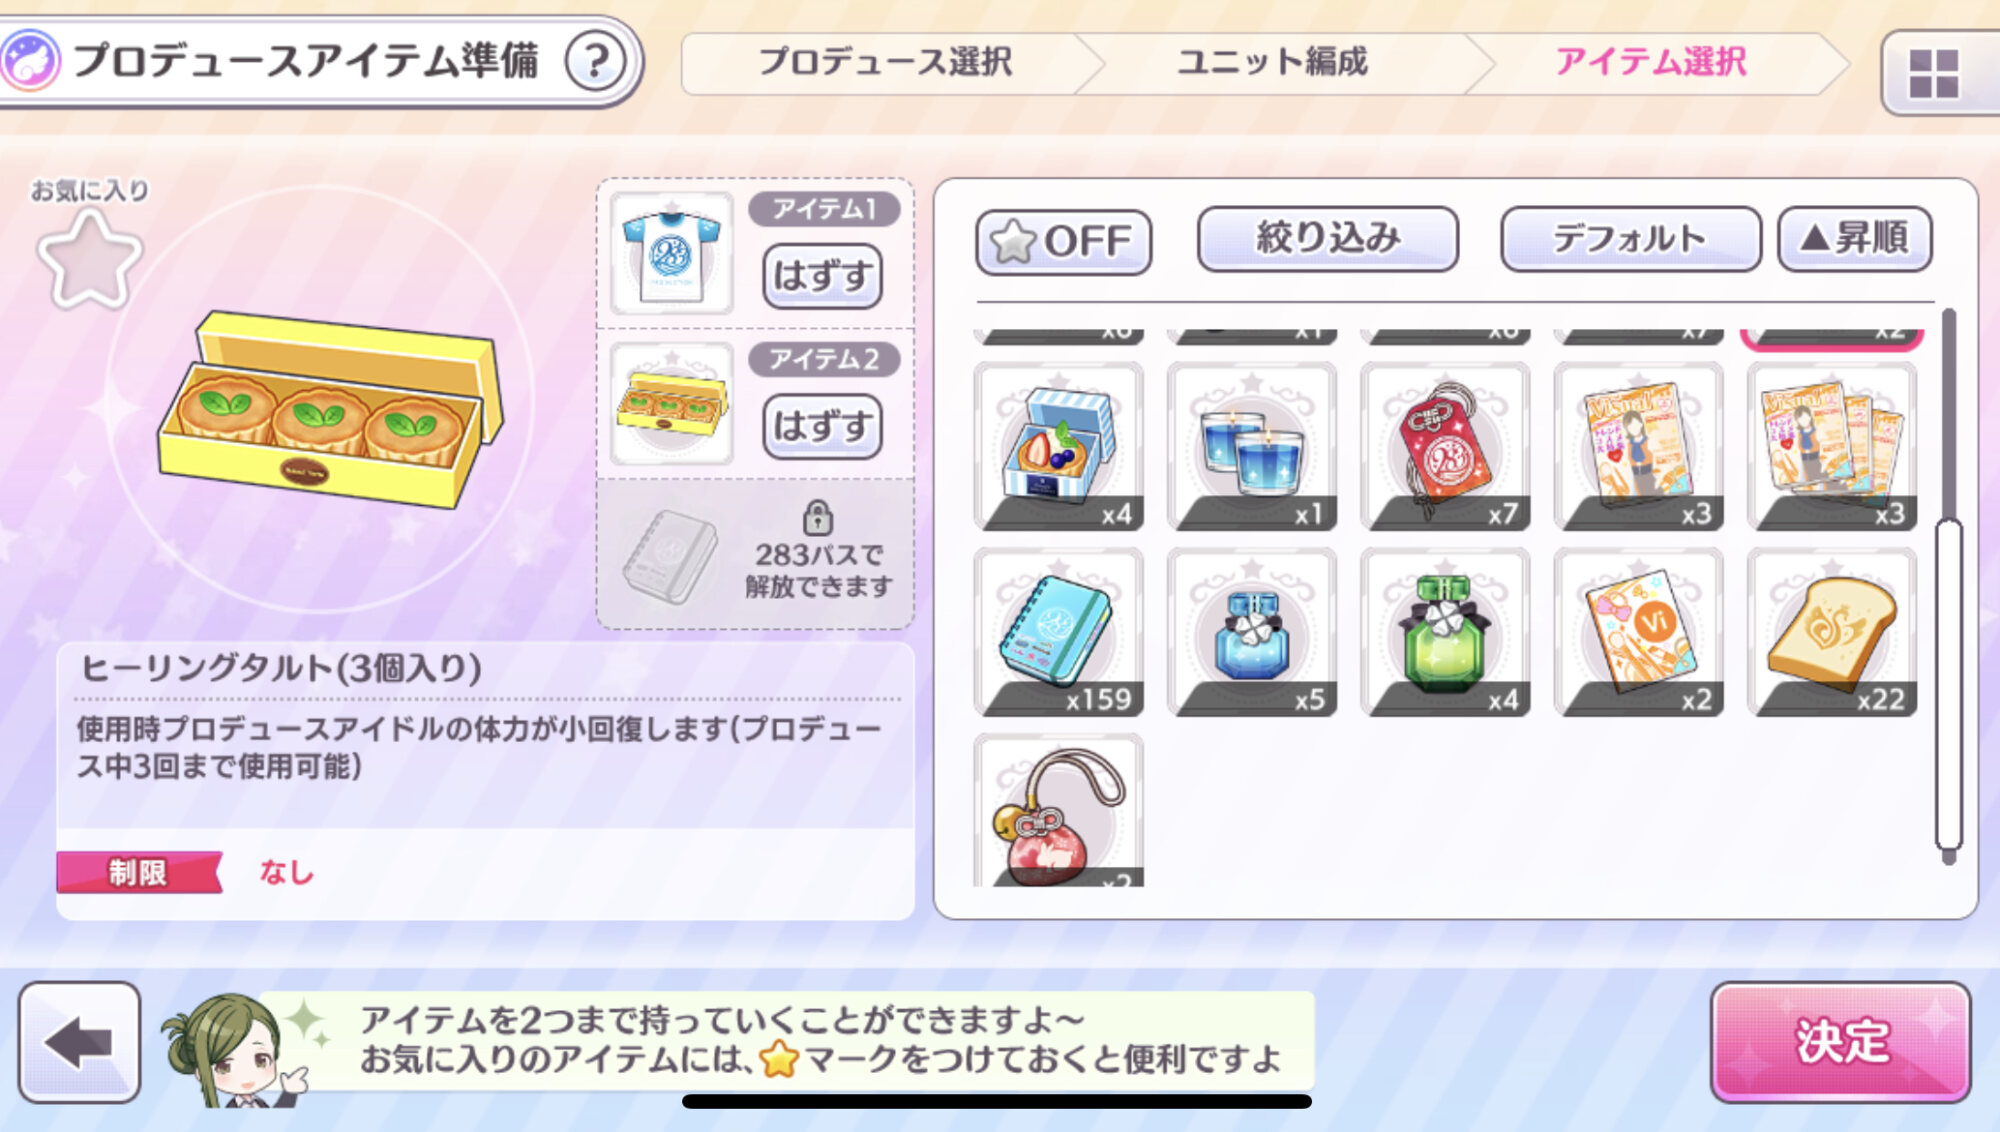
Task: Select the blue perfume bottle item
Action: 1252,632
